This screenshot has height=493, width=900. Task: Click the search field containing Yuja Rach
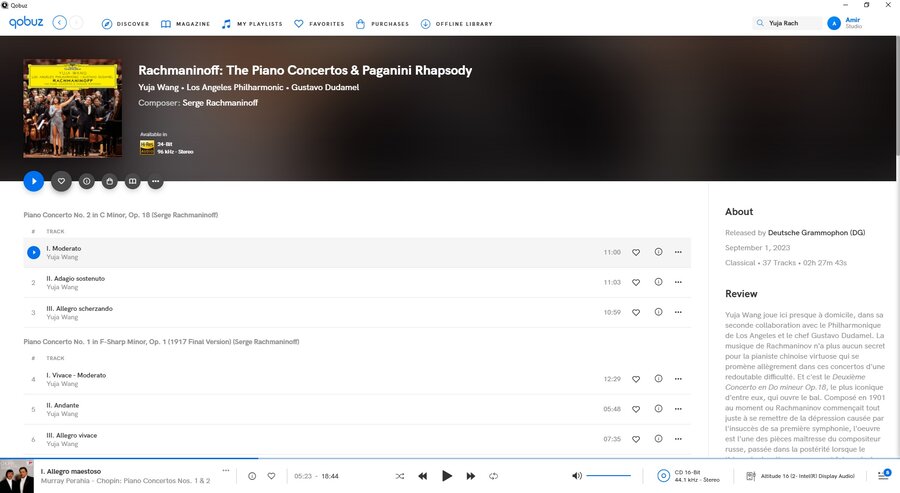tap(787, 23)
